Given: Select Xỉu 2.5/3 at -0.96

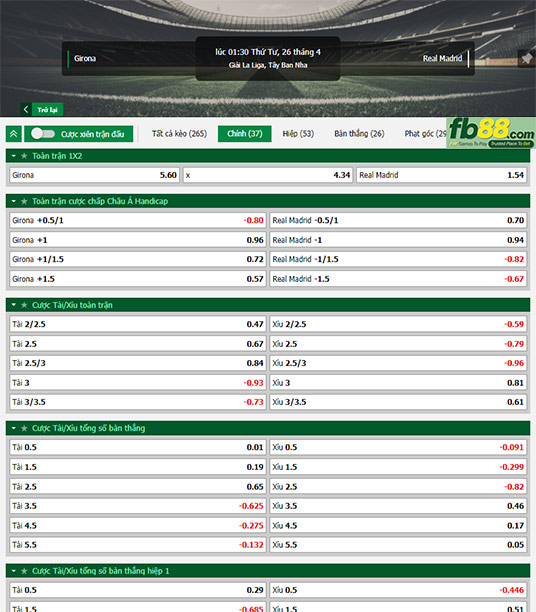Looking at the screenshot, I should (398, 363).
